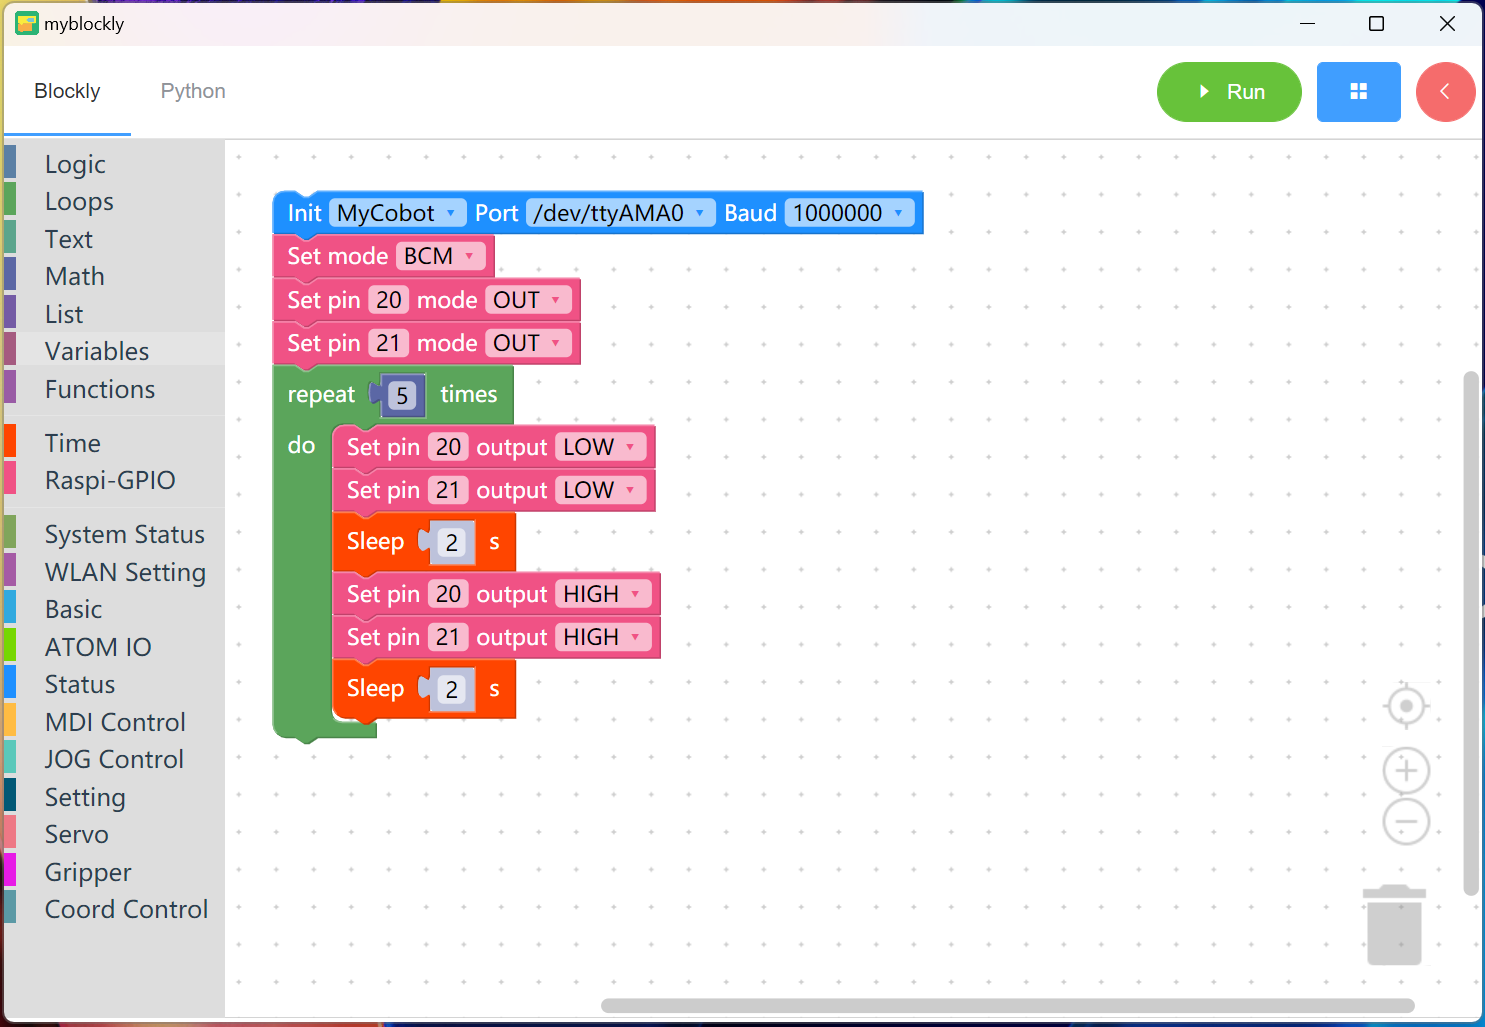Open the LOW dropdown for pin 20 output
This screenshot has height=1027, width=1485.
(601, 447)
